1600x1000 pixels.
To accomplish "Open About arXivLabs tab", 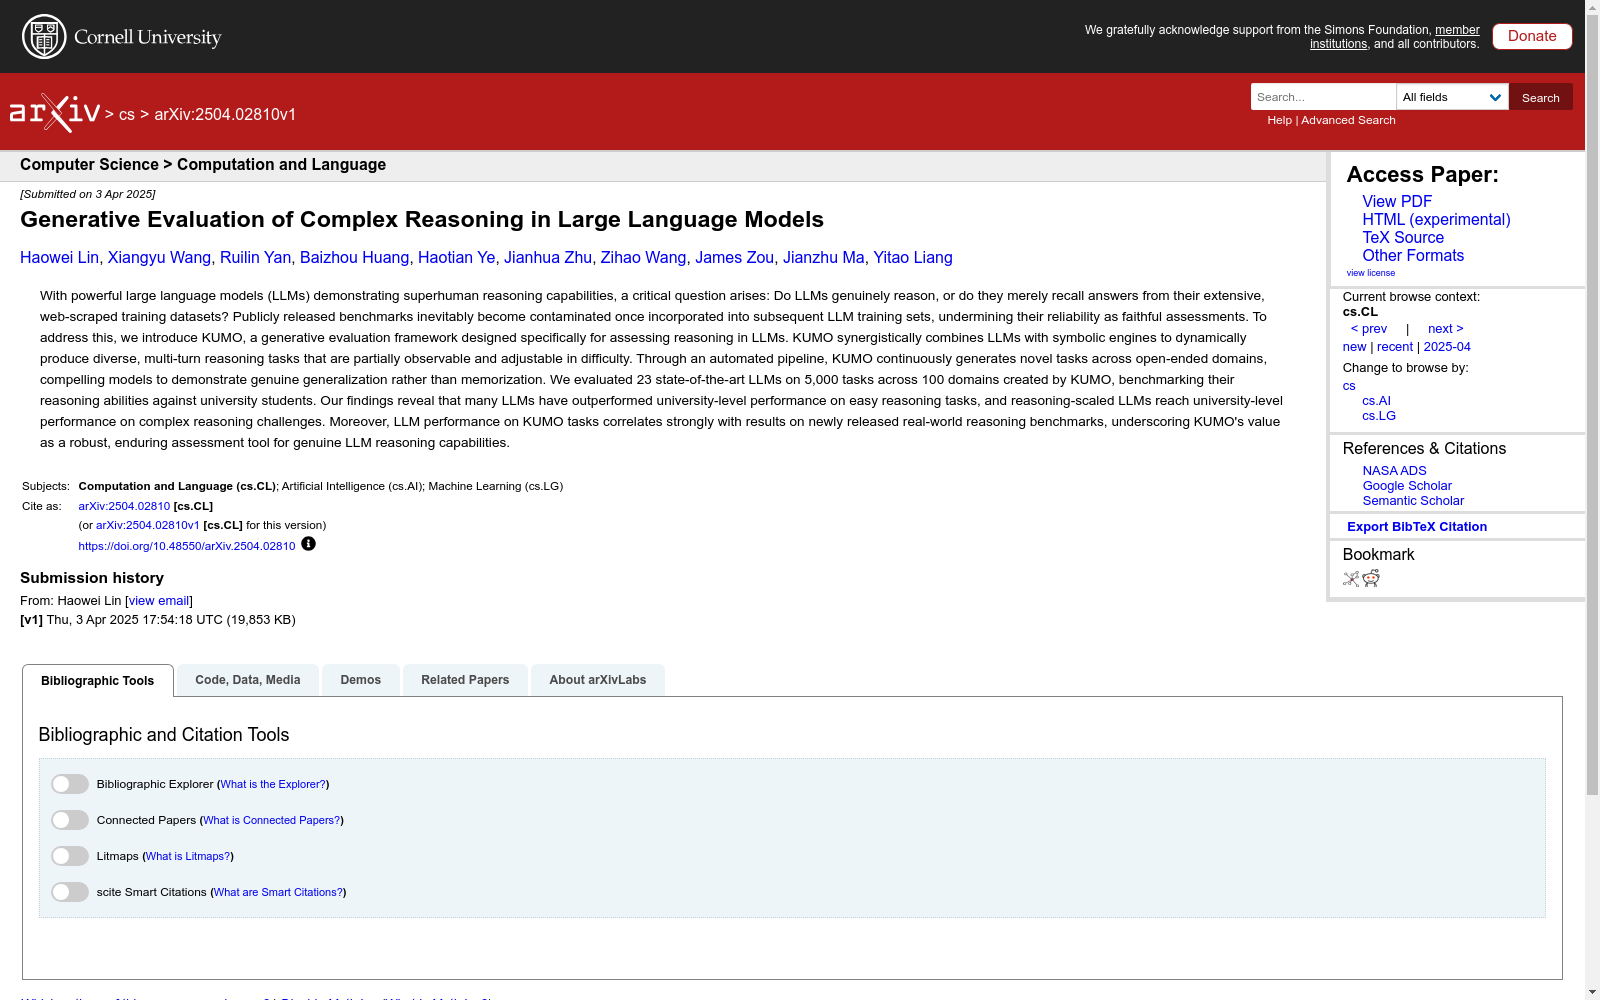I will pos(598,680).
